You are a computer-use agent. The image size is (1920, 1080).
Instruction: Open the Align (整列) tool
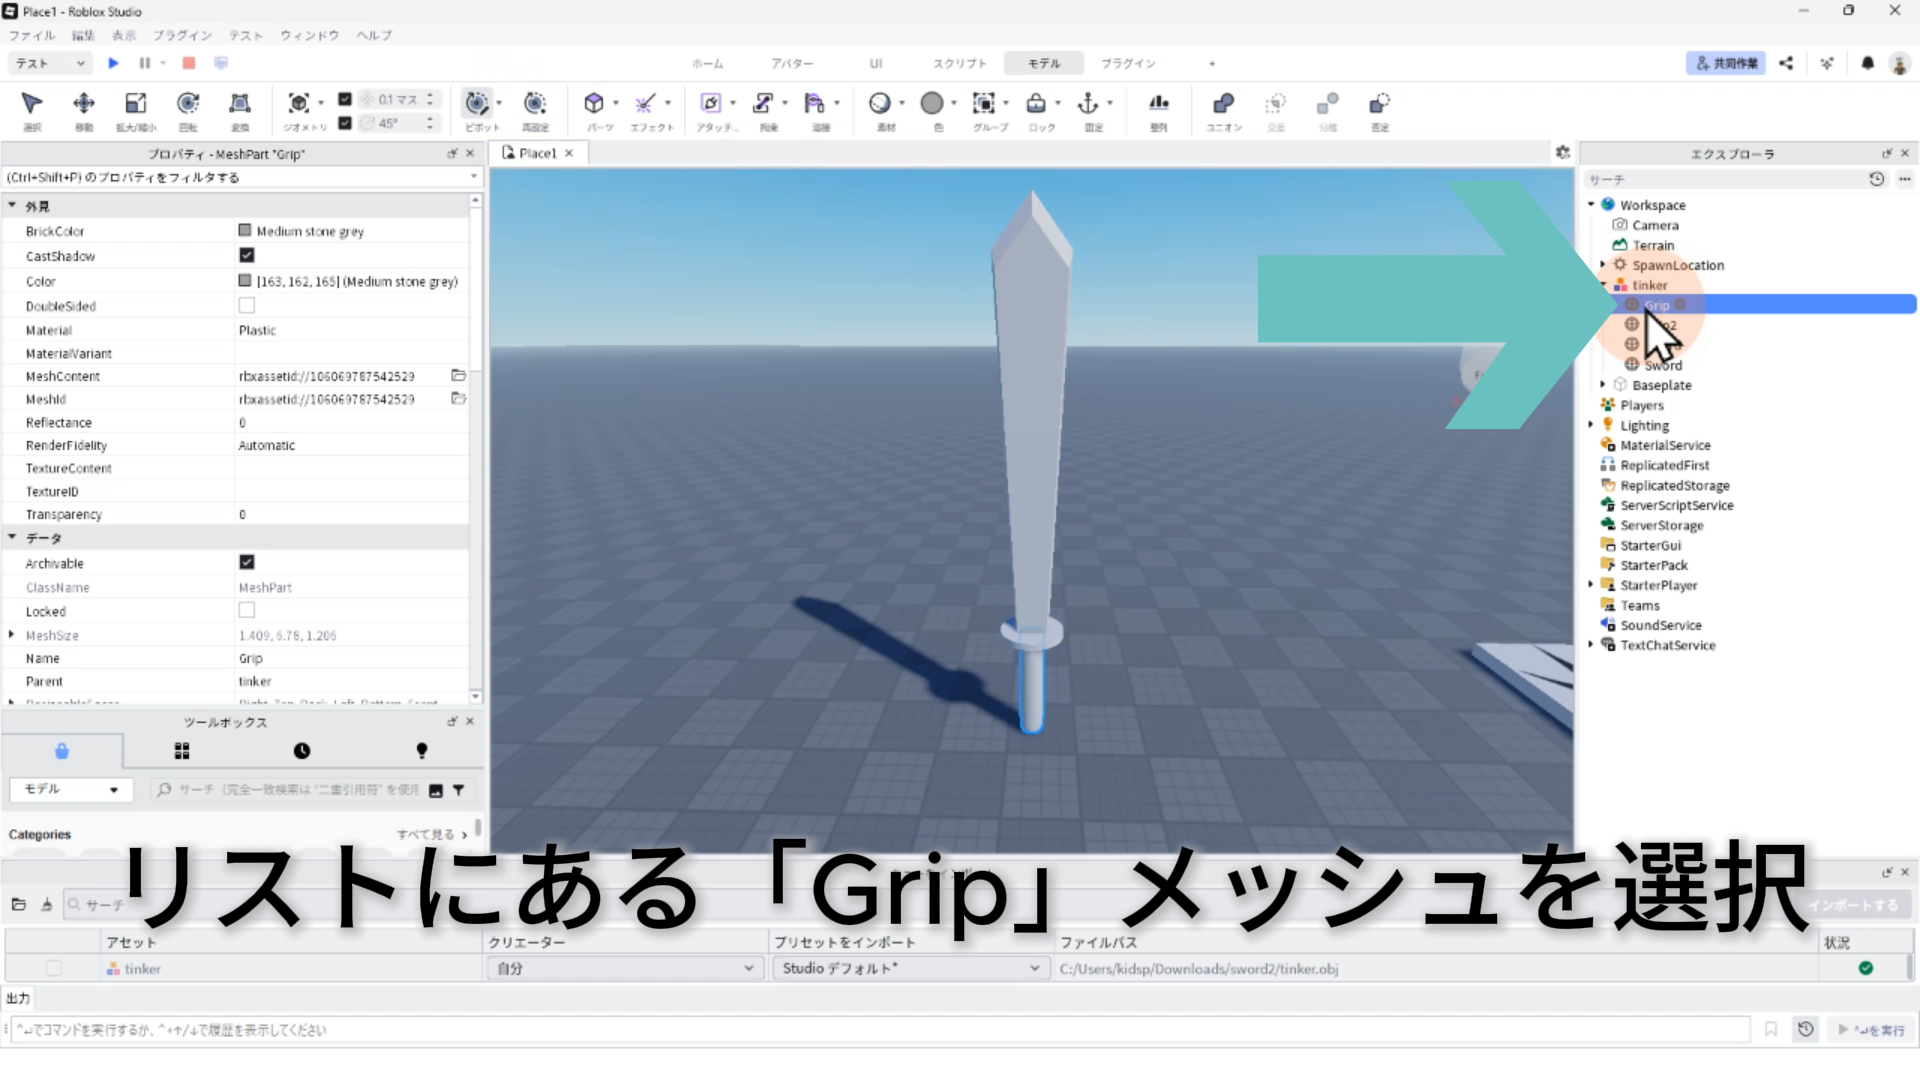[1158, 104]
